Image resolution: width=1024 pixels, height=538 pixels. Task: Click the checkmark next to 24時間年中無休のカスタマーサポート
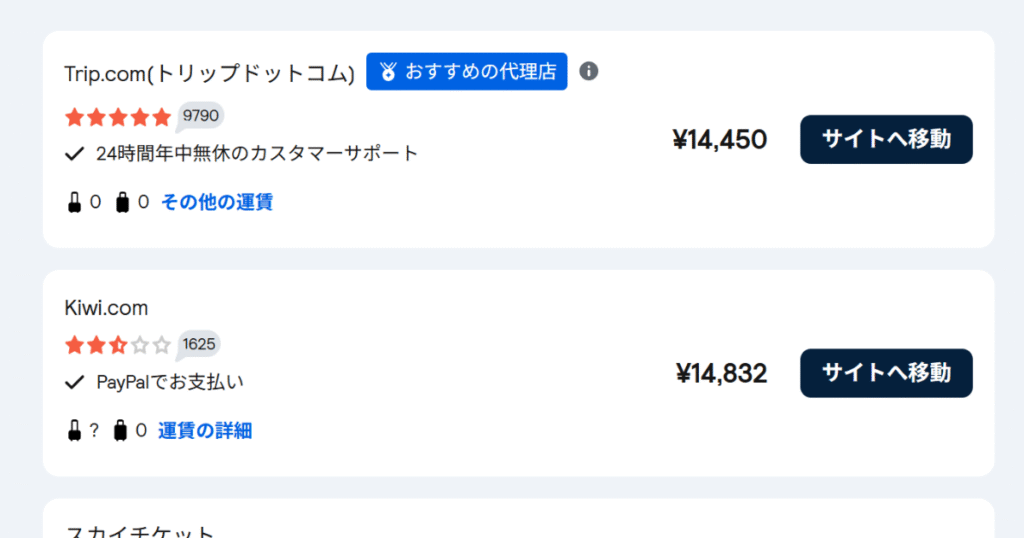coord(74,154)
